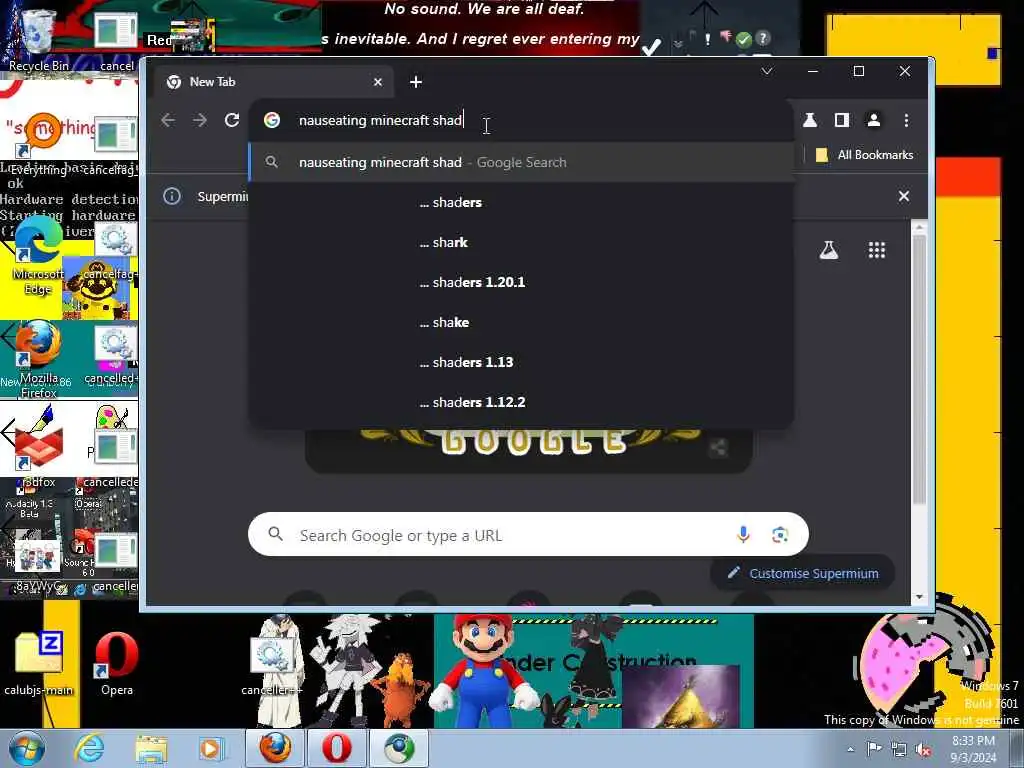
Task: Switch to Opera on the taskbar
Action: (337, 748)
